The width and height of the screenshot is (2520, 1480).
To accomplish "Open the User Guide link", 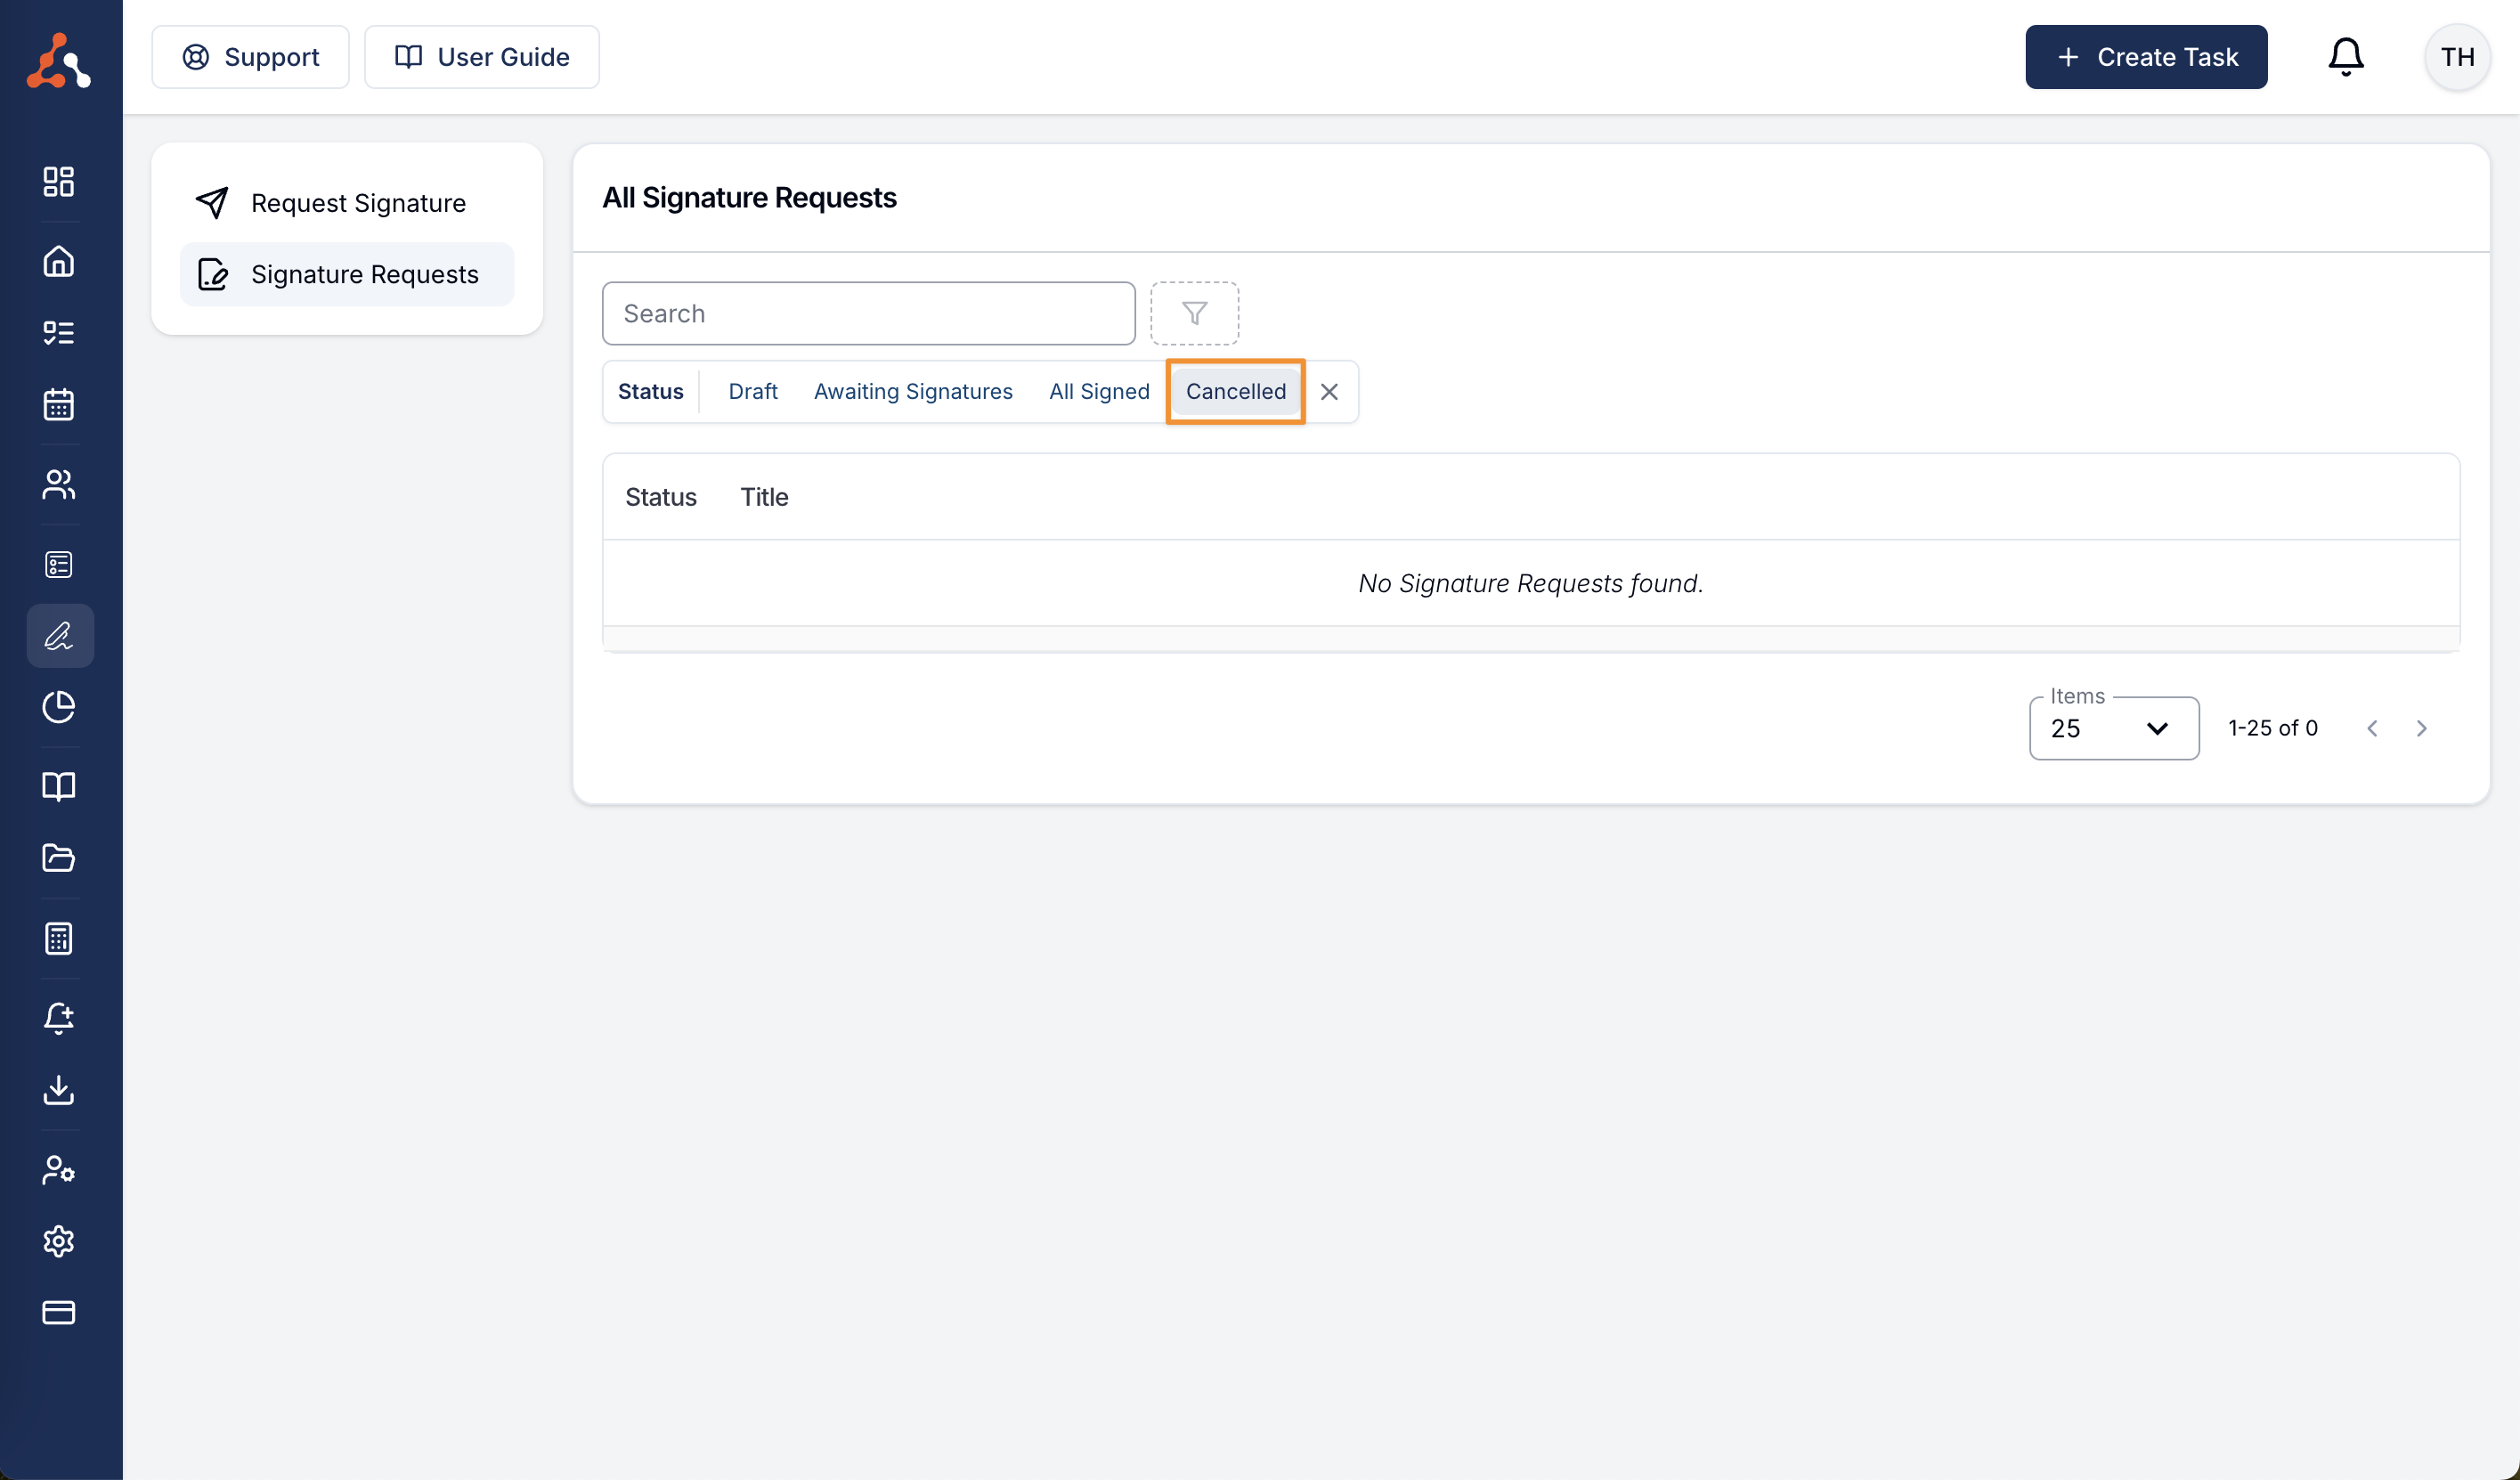I will (481, 57).
